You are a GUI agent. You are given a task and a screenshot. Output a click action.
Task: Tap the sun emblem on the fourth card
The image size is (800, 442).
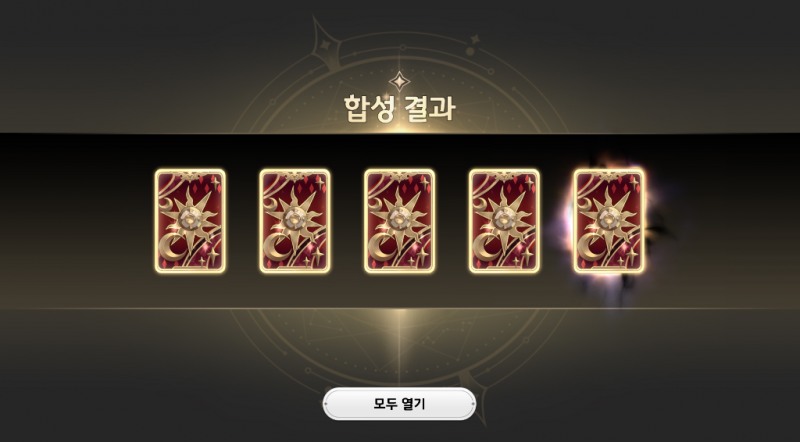coord(507,218)
